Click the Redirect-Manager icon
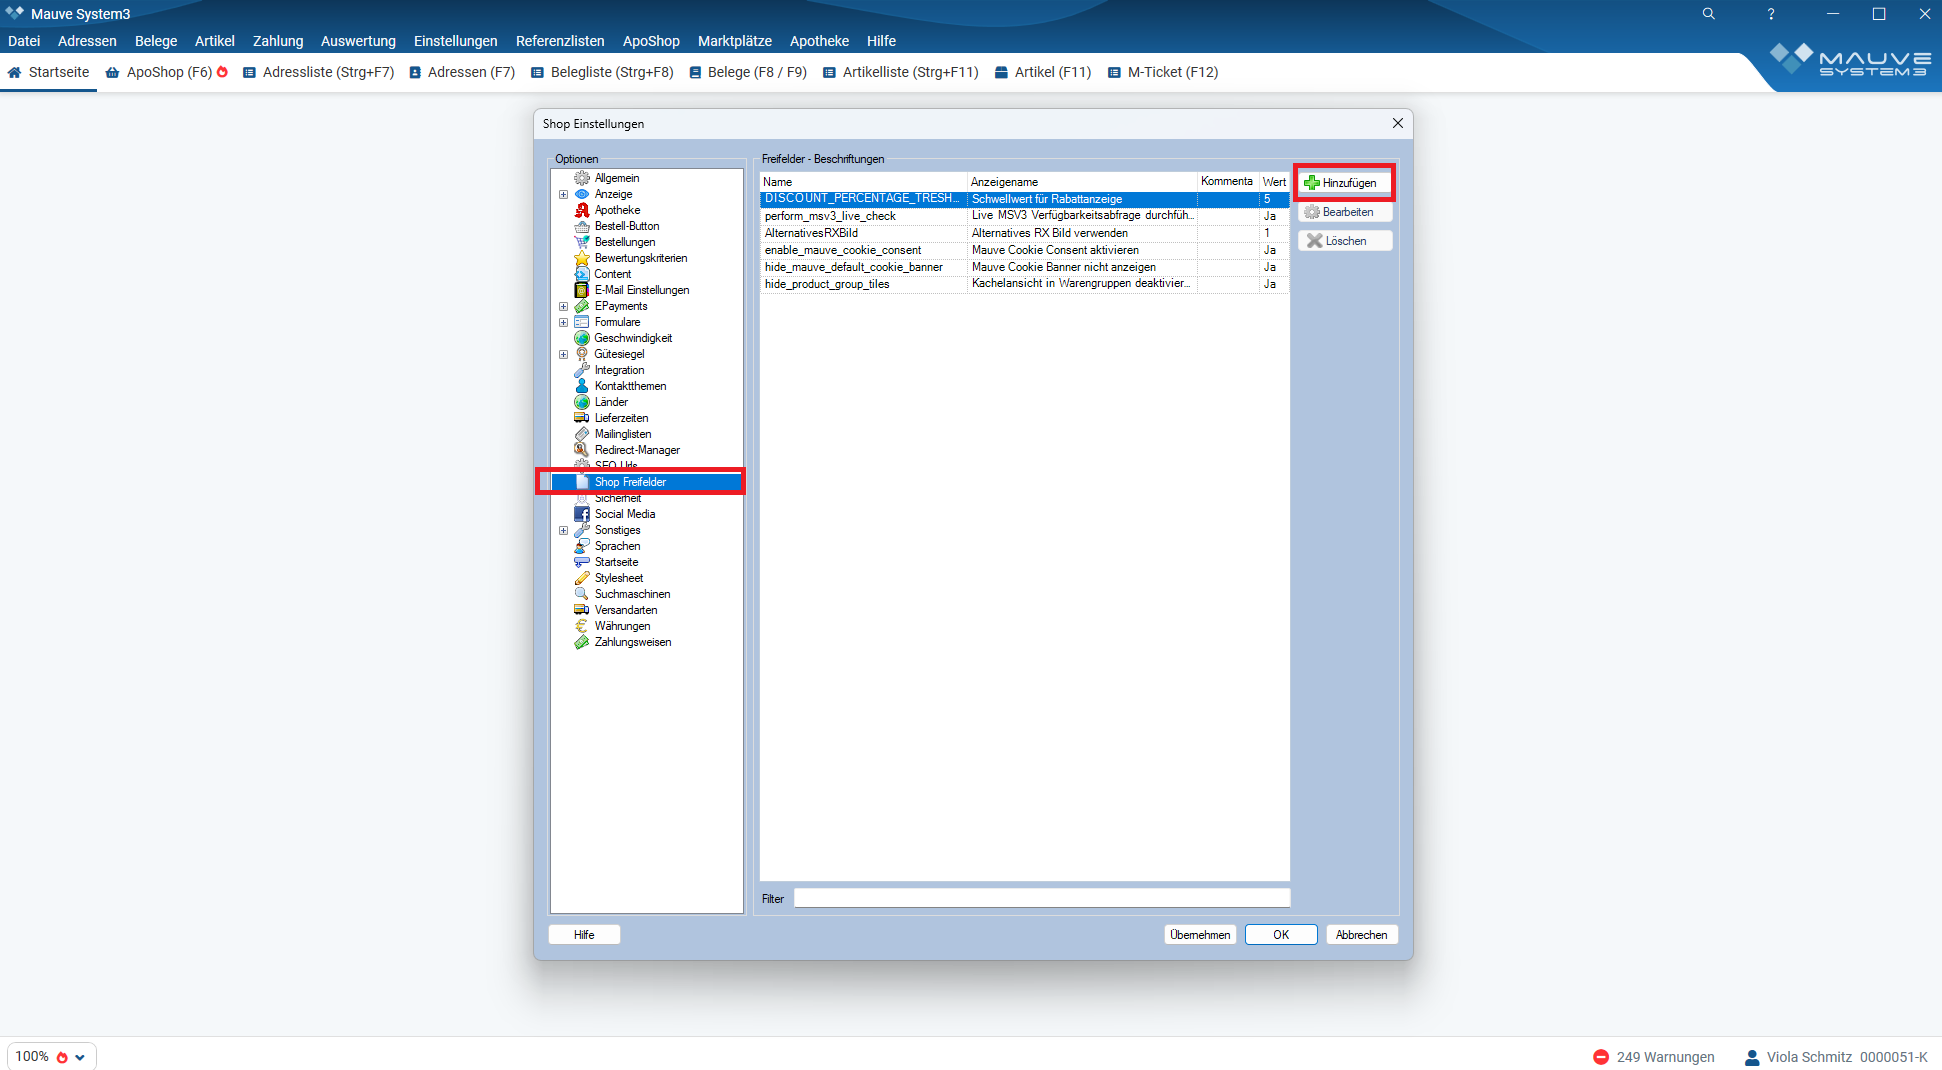 582,450
